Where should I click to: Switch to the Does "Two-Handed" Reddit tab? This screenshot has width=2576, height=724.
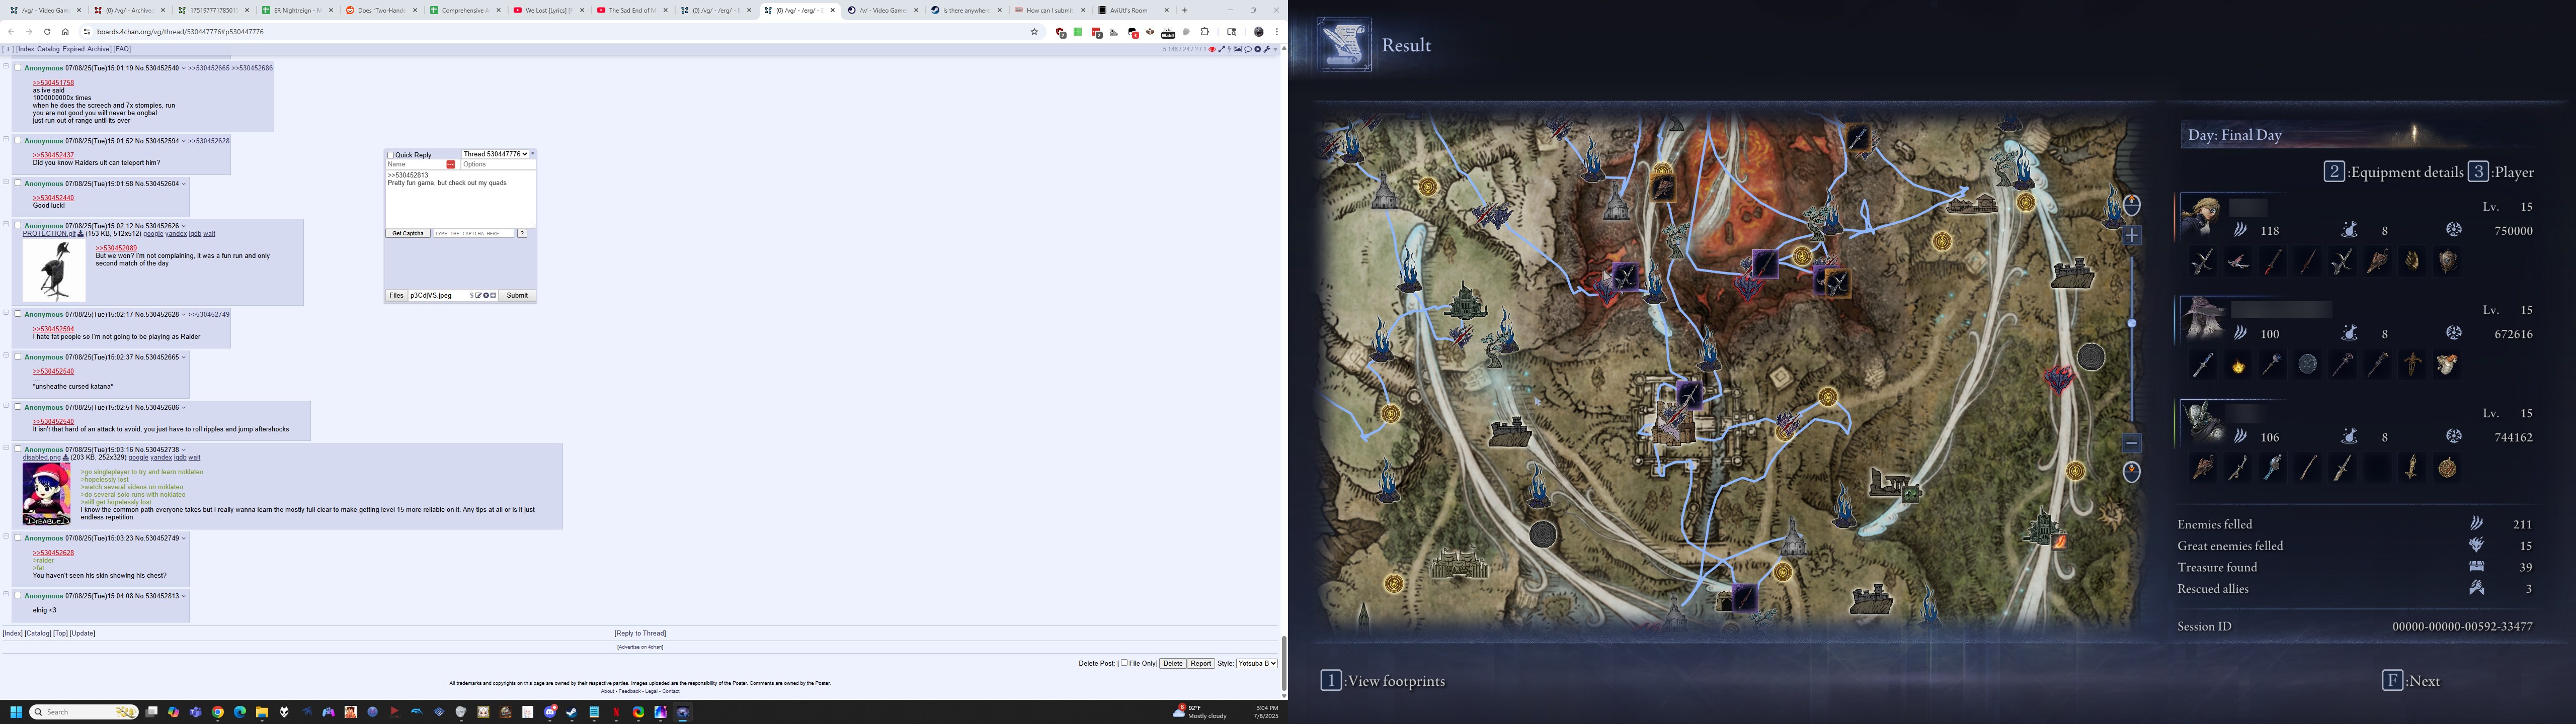381,10
